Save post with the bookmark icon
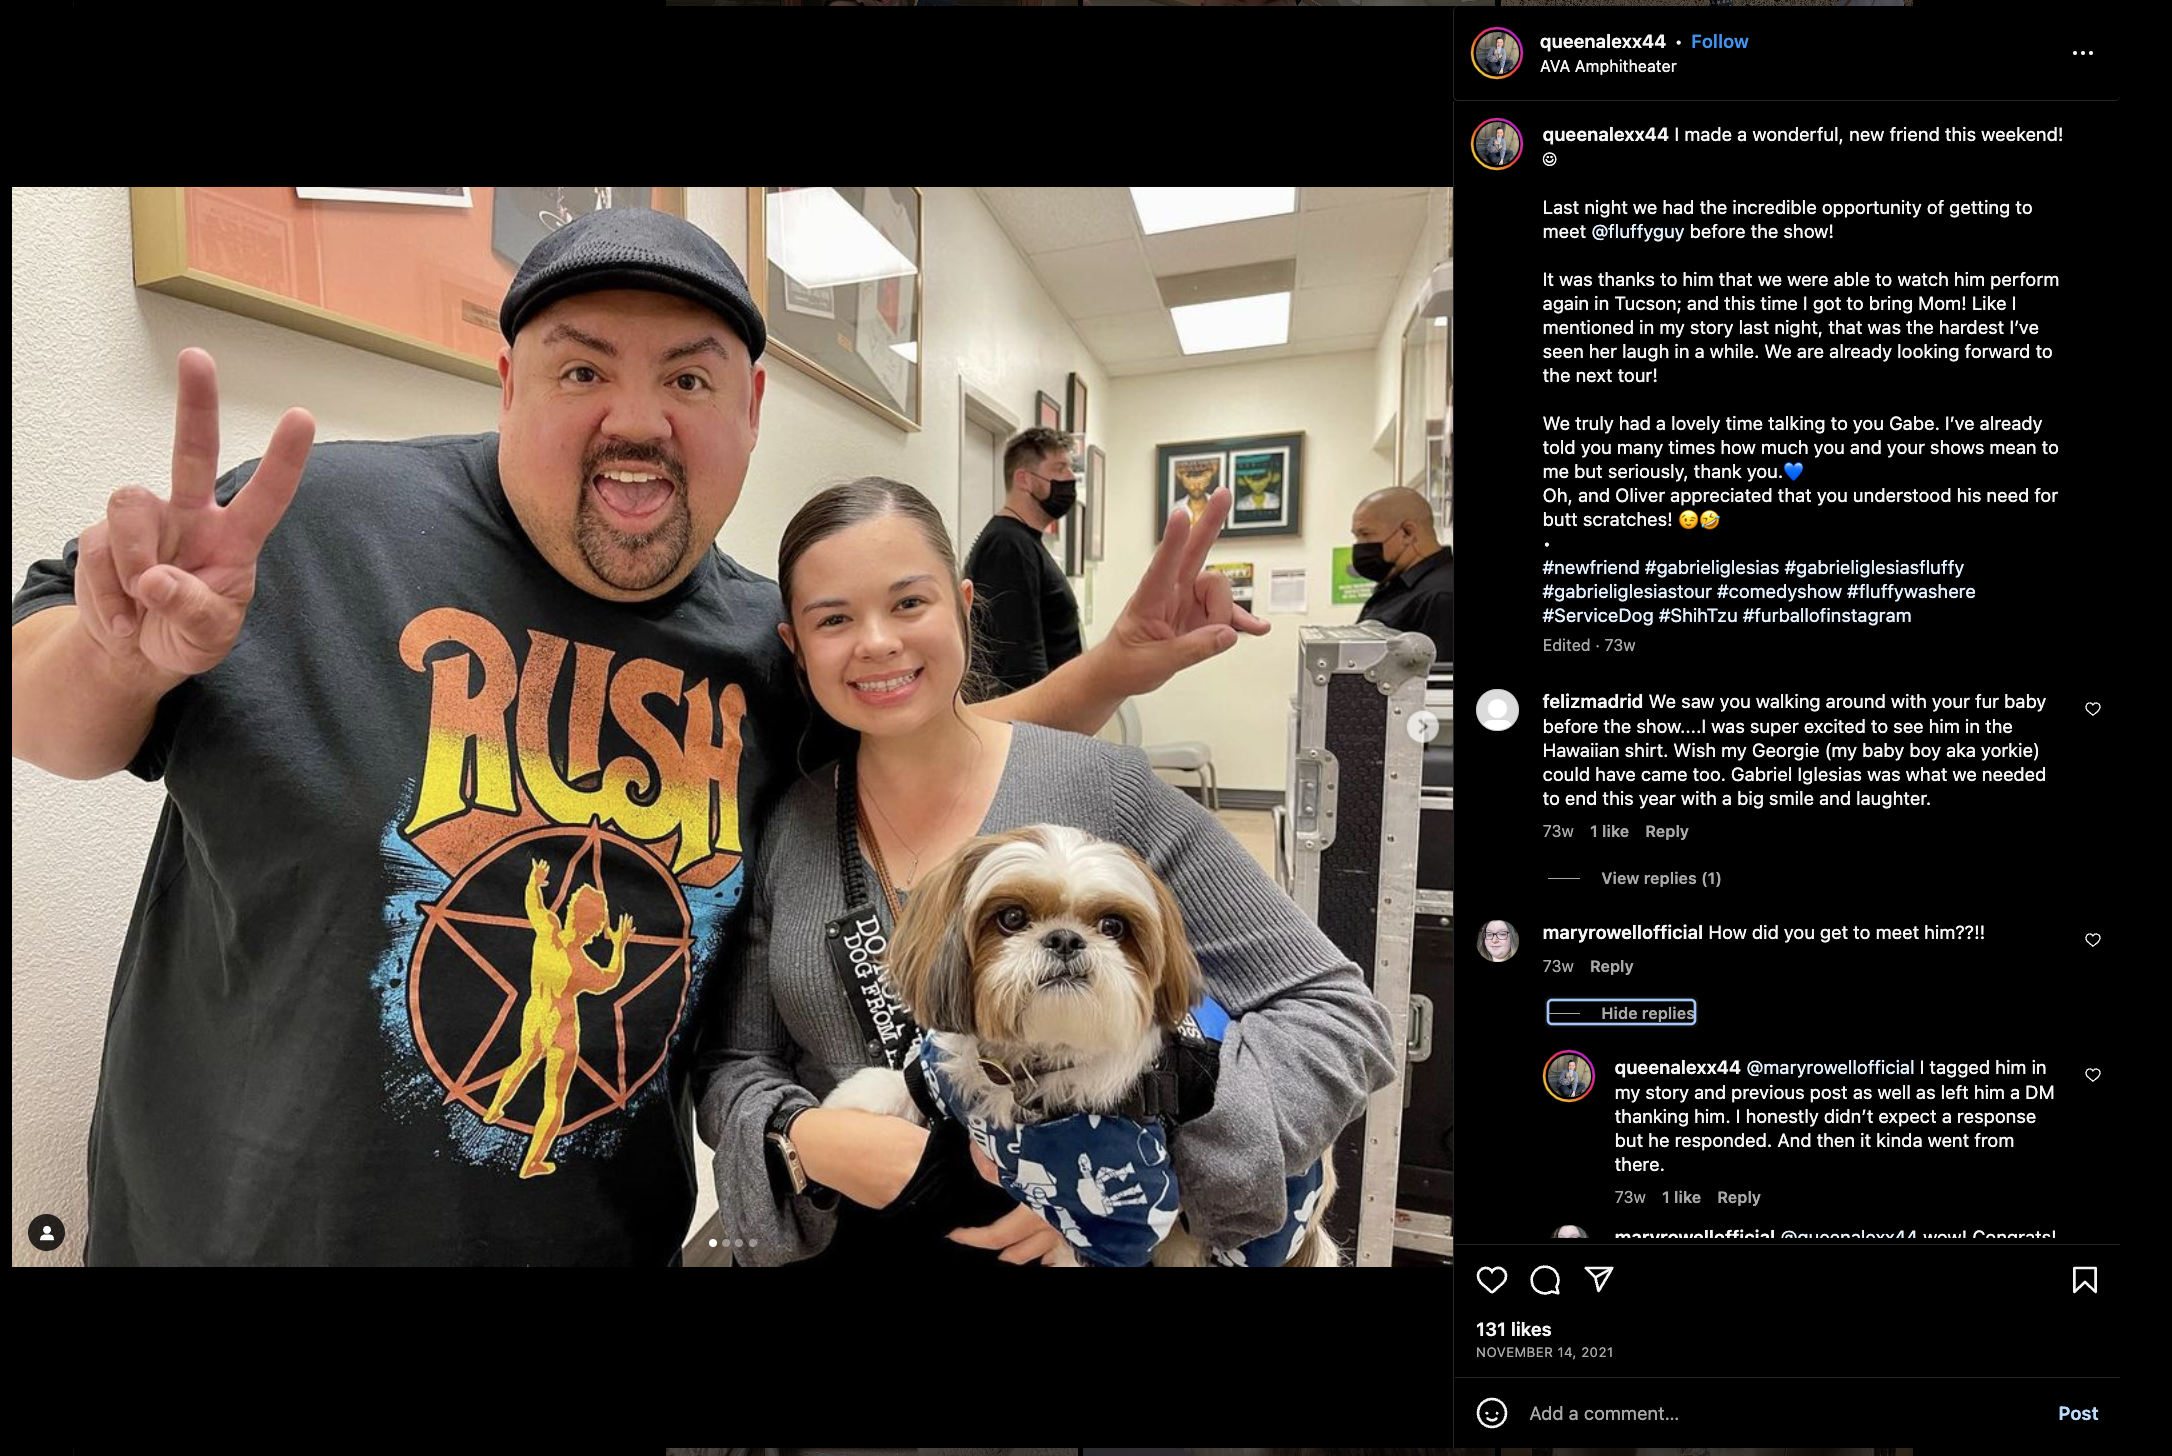 coord(2085,1280)
